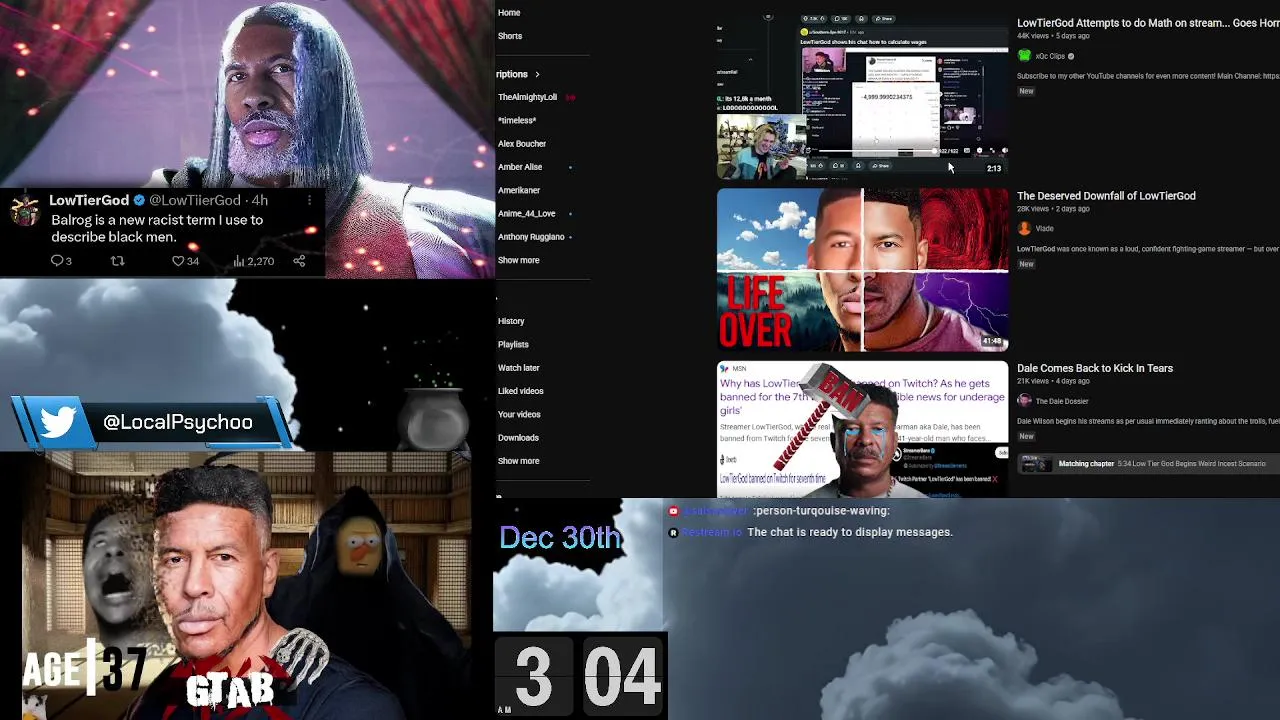Screen dimensions: 1280x720
Task: Open Watch later in the sidebar
Action: (518, 368)
